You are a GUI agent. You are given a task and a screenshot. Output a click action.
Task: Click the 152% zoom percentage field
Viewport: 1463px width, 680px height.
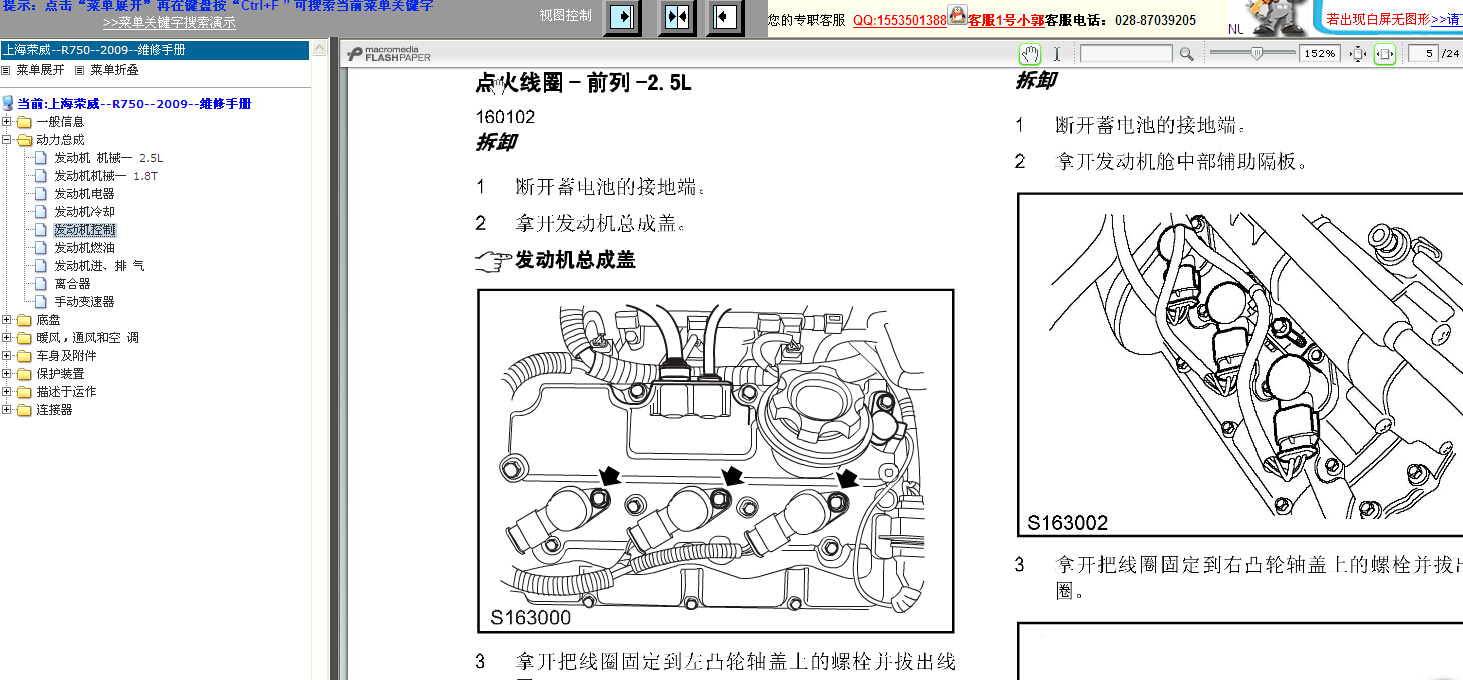tap(1319, 54)
